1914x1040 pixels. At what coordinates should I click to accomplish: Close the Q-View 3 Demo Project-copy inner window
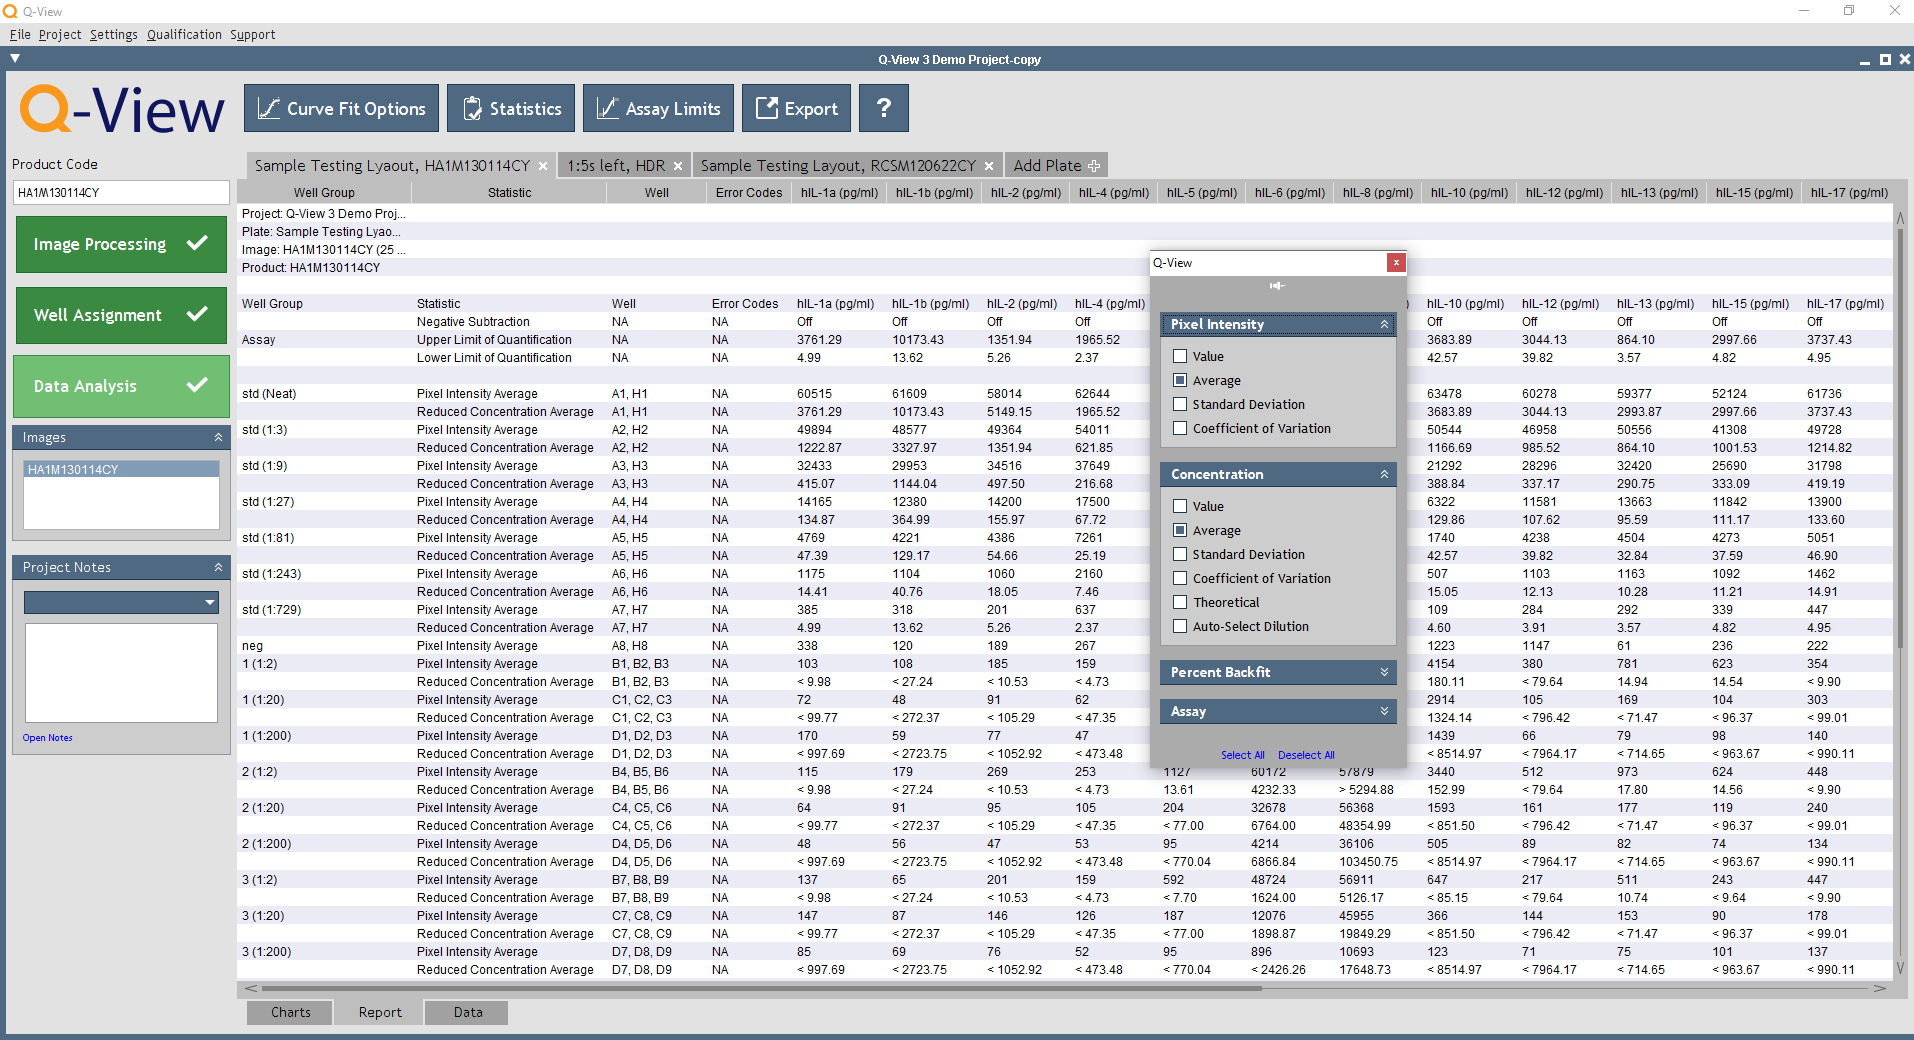point(1904,59)
